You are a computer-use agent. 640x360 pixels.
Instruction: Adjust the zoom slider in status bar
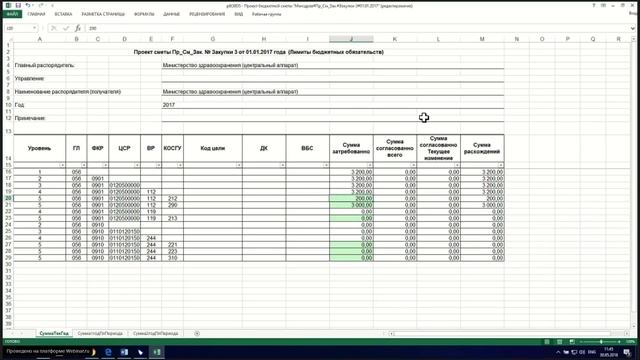601,342
